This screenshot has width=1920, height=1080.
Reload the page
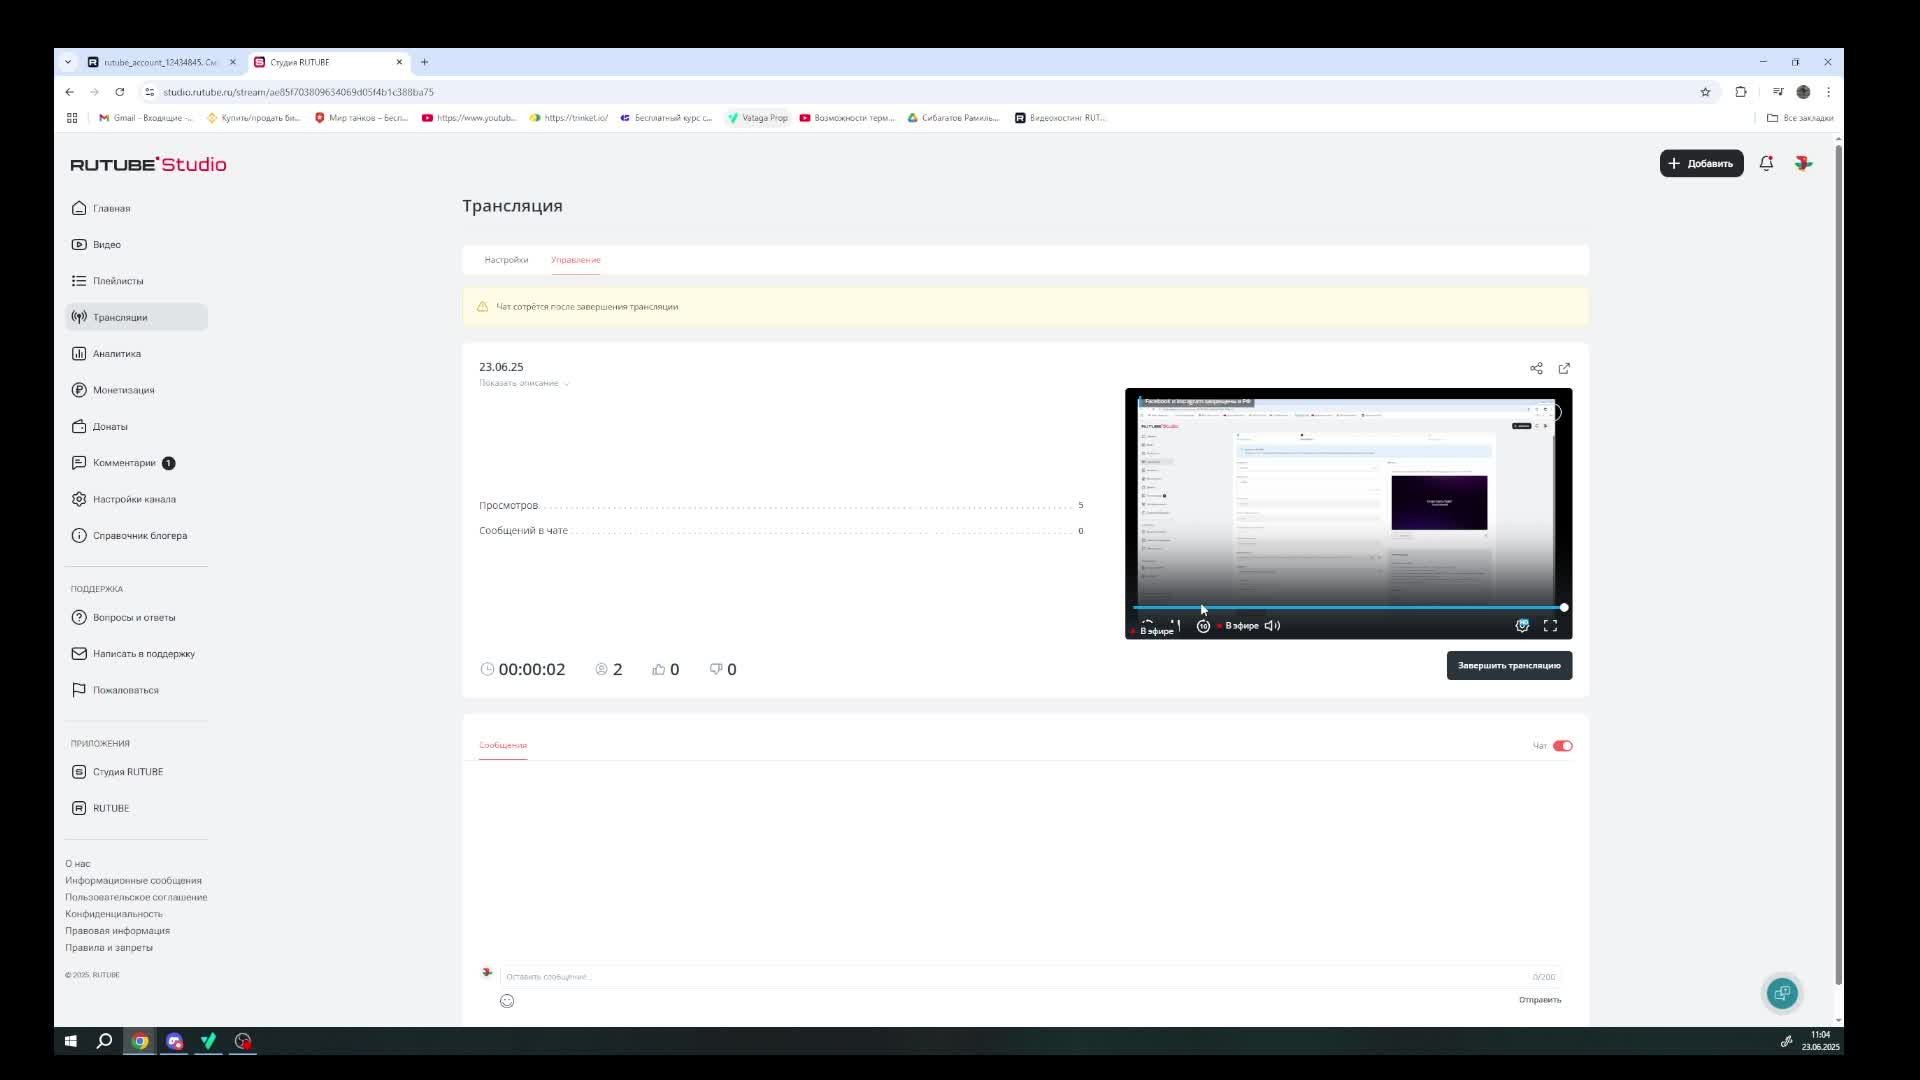(119, 92)
